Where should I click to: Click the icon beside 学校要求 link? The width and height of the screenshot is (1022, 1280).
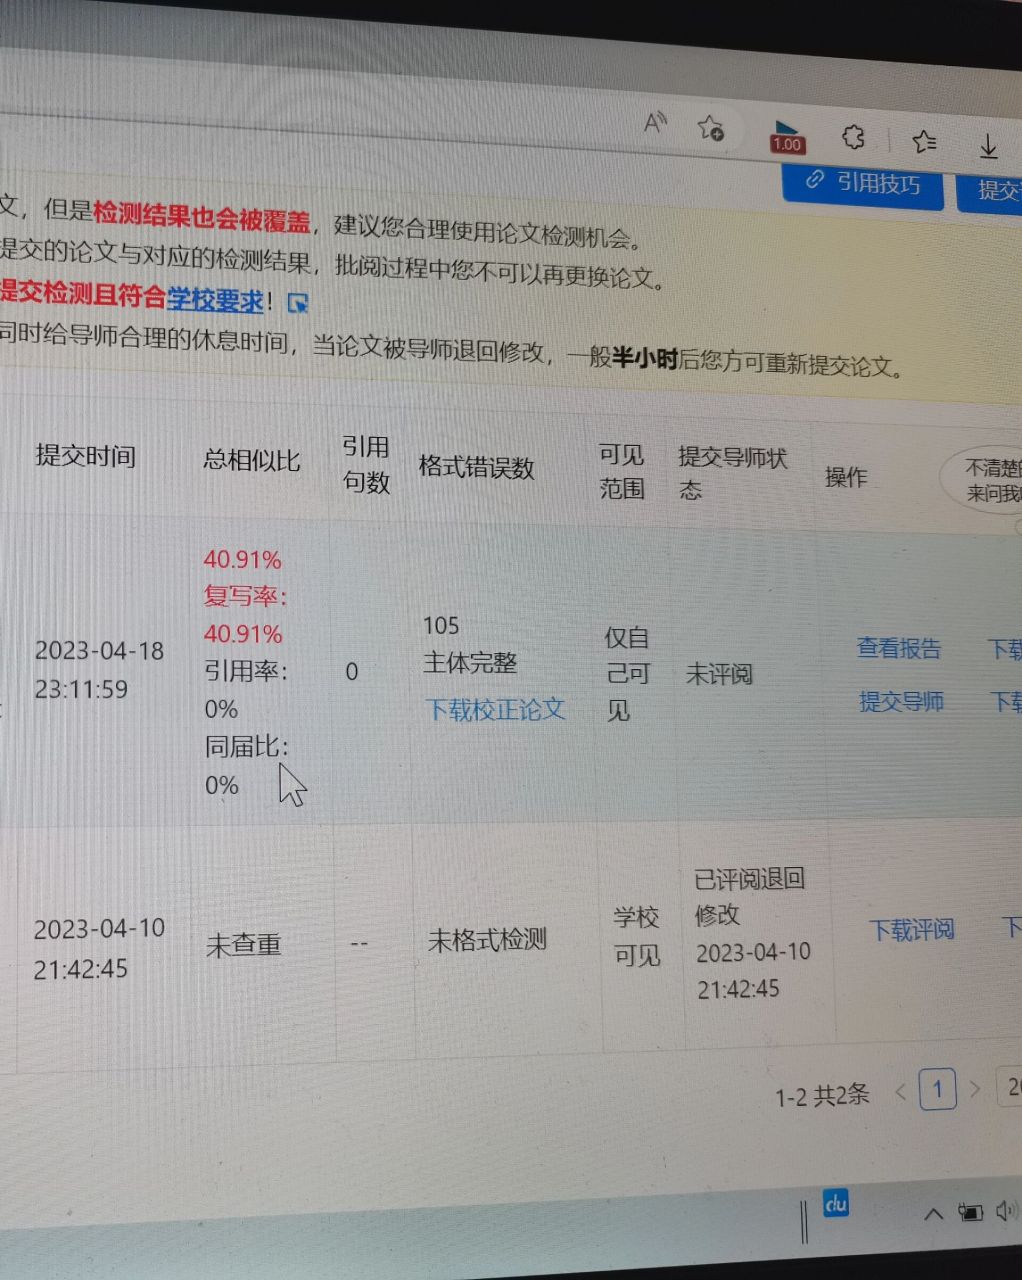click(297, 300)
